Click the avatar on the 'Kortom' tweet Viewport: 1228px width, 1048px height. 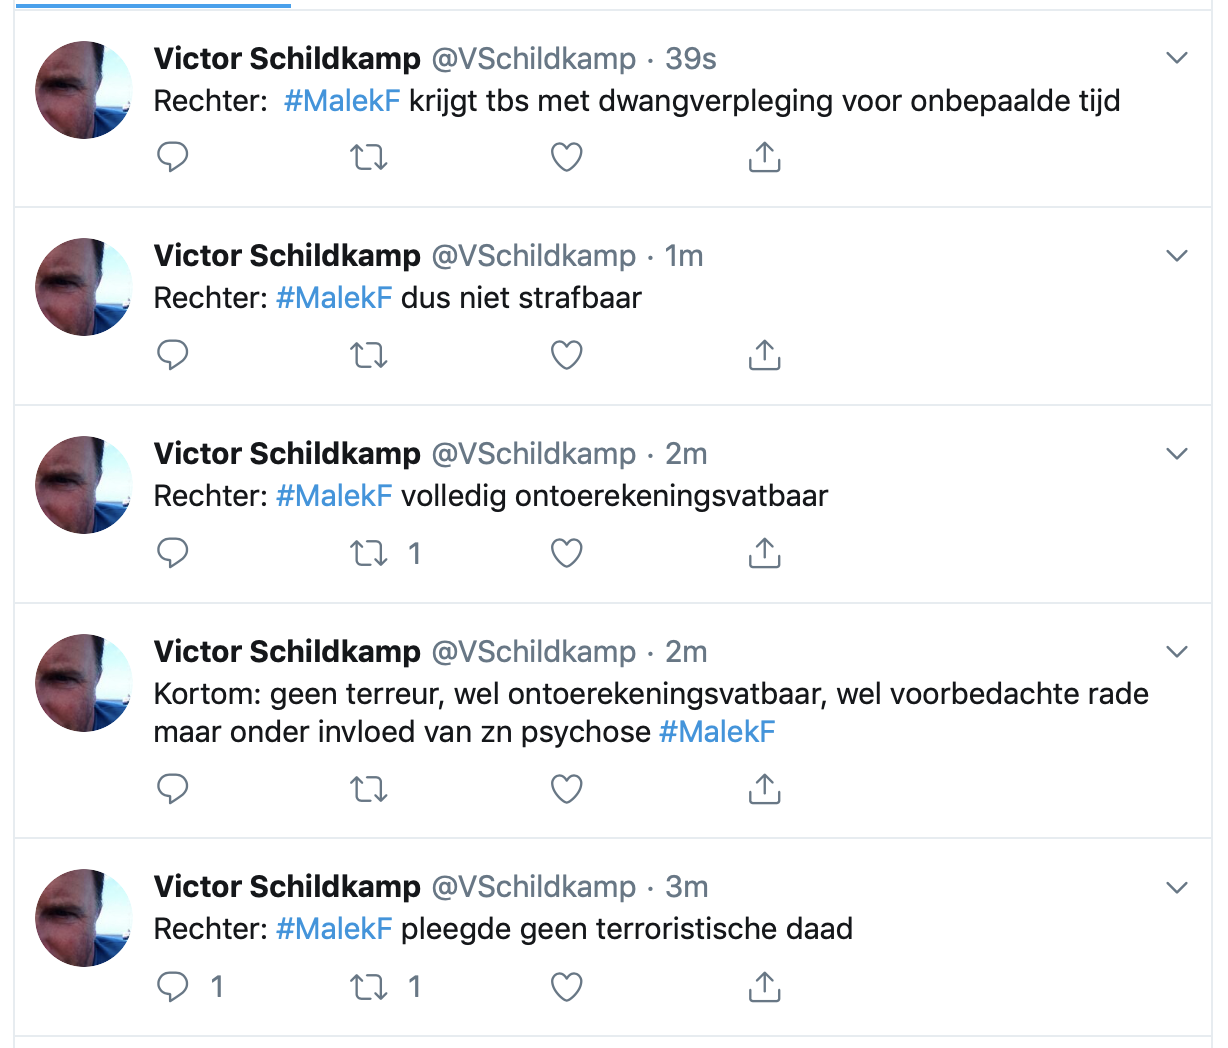click(84, 682)
